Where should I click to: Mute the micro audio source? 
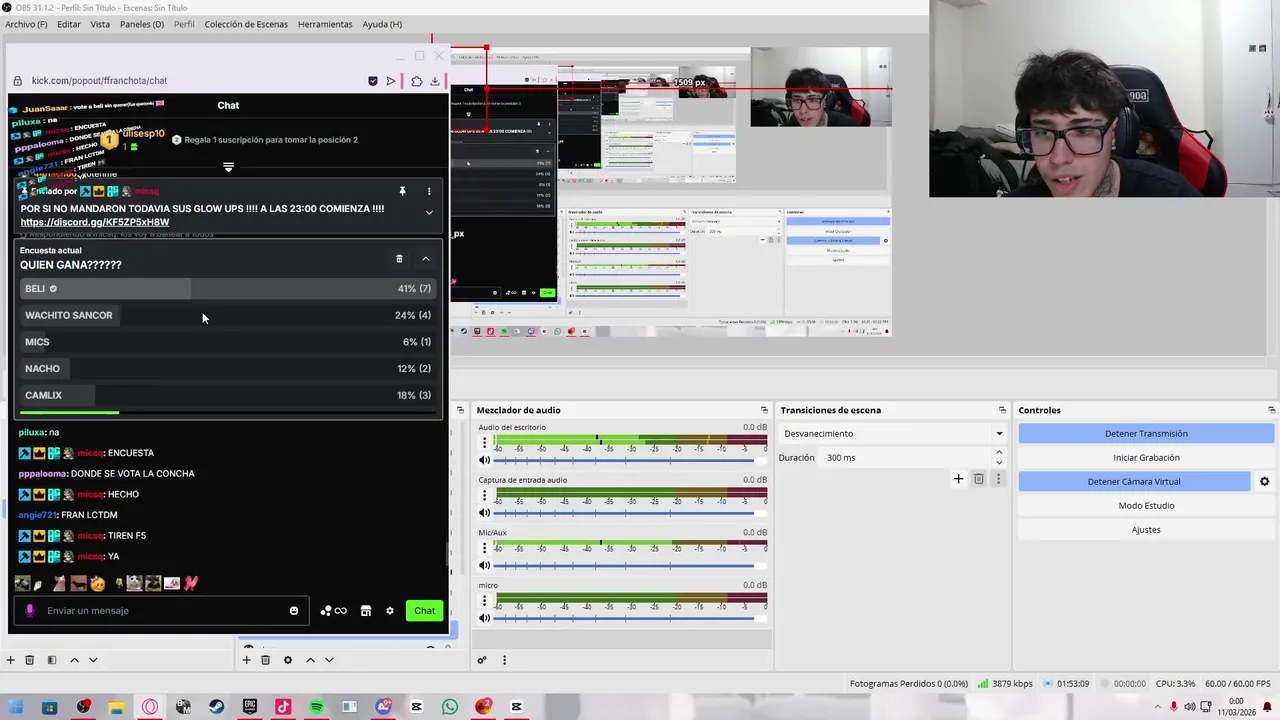coord(485,618)
